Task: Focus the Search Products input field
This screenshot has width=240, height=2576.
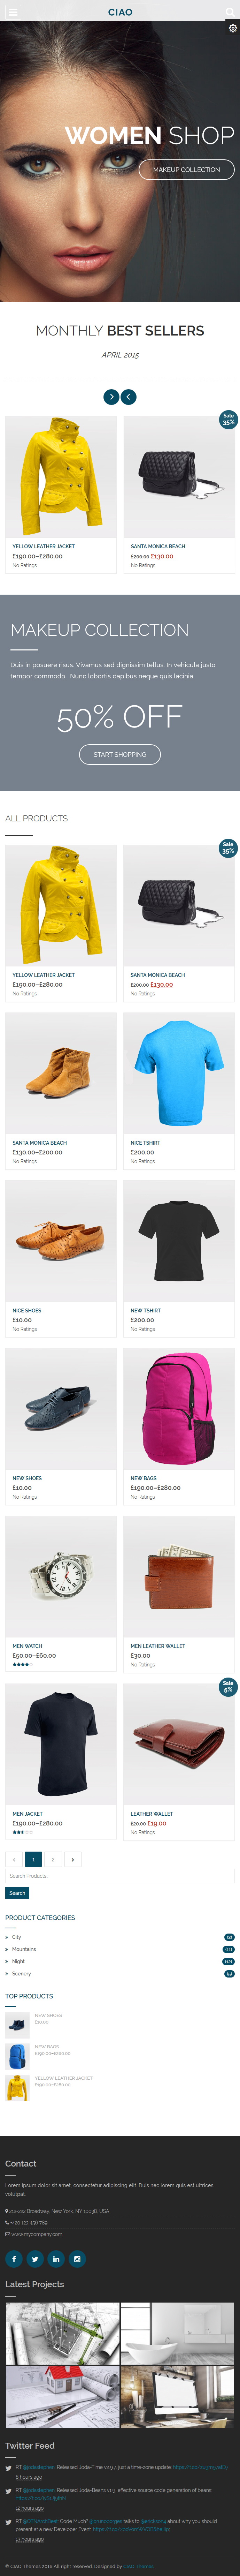Action: [x=120, y=1876]
